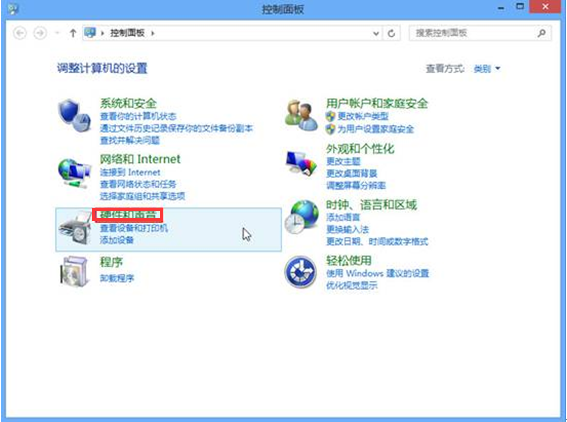Viewport: 567px width, 422px height.
Task: Click the shield icon beside 更改帐户类型
Action: click(x=330, y=116)
